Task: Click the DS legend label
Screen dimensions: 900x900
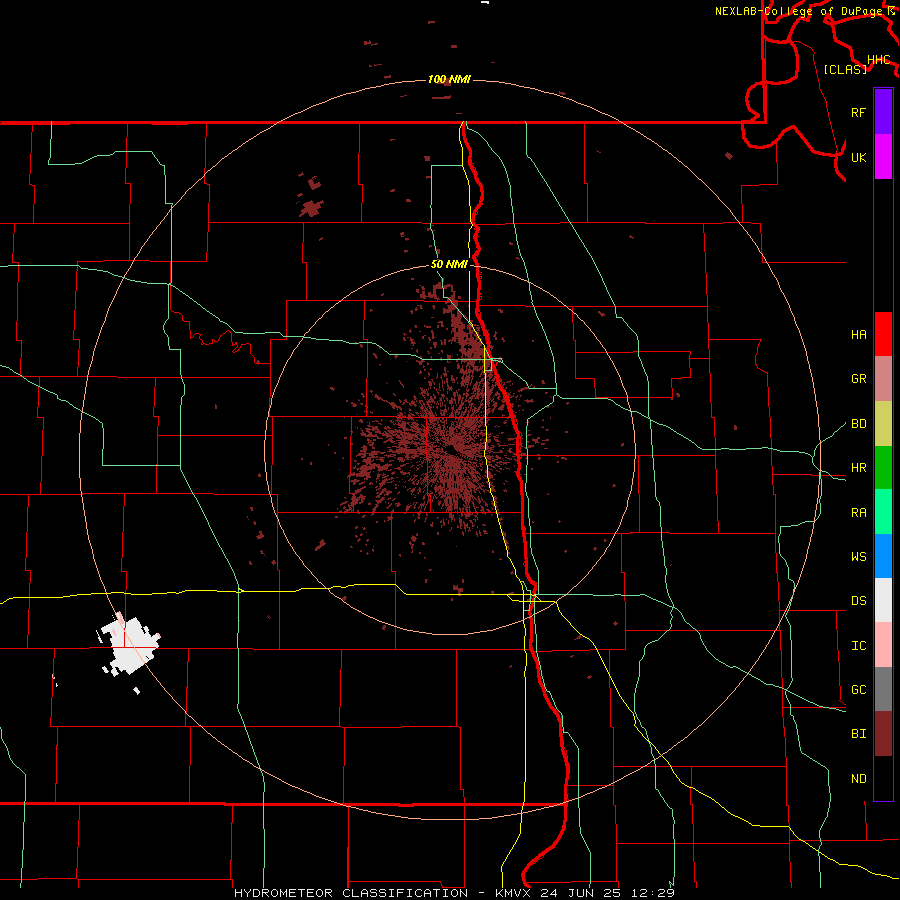Action: click(858, 601)
